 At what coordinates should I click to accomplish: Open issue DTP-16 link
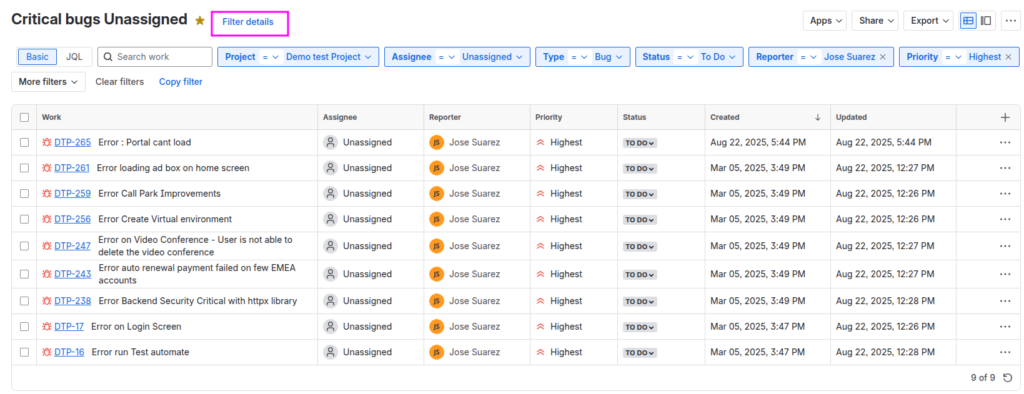pos(69,352)
